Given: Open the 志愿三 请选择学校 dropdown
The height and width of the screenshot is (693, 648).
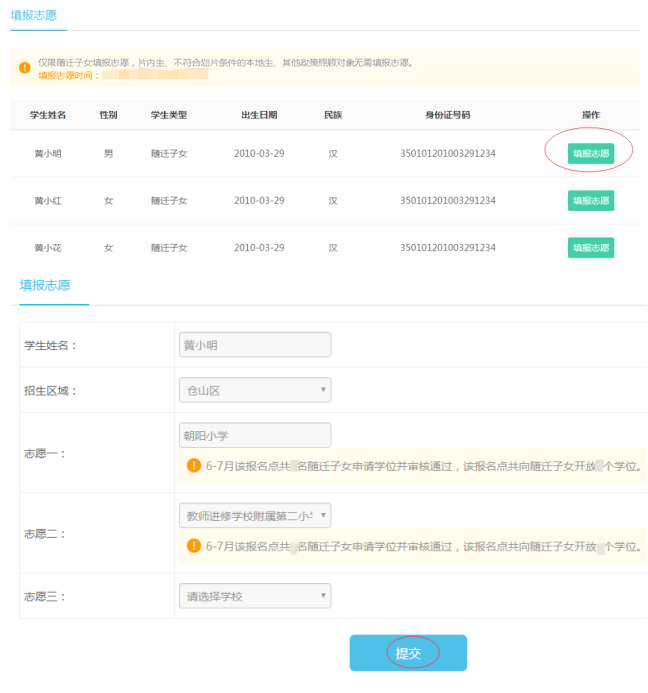Looking at the screenshot, I should tap(254, 597).
